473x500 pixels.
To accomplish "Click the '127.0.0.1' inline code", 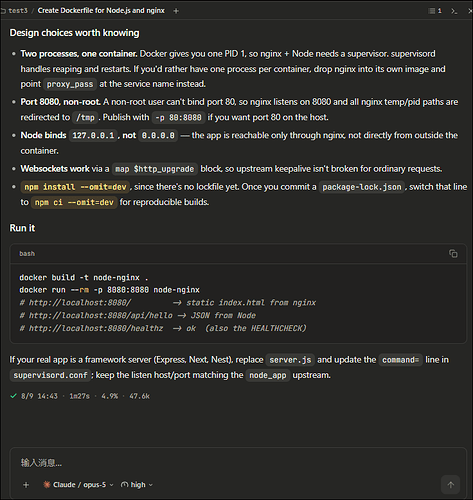I will [93, 135].
